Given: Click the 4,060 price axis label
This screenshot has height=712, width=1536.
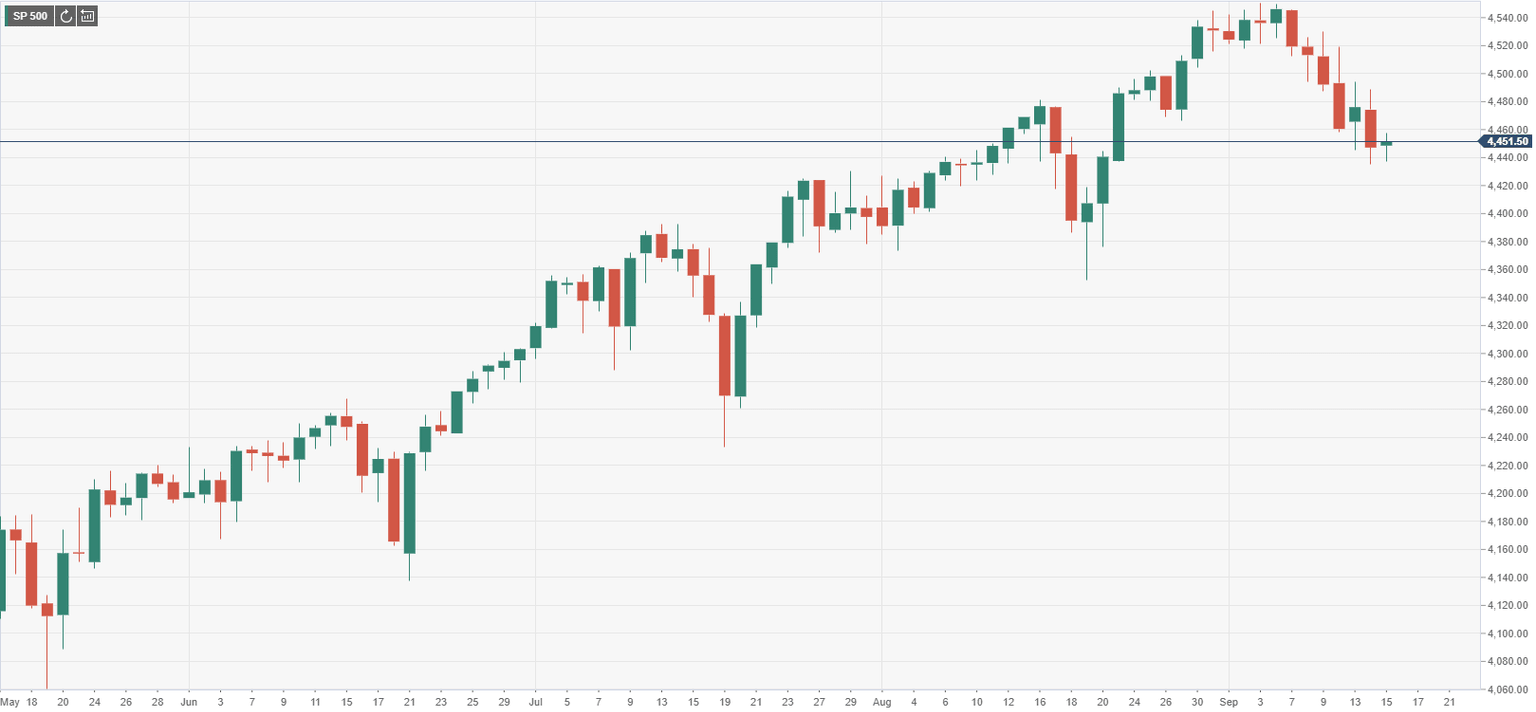Looking at the screenshot, I should (x=1507, y=690).
